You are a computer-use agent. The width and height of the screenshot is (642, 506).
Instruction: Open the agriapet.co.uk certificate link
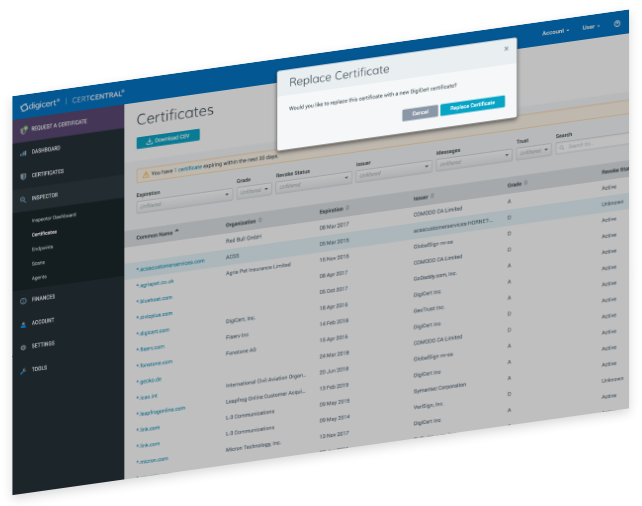(x=156, y=283)
